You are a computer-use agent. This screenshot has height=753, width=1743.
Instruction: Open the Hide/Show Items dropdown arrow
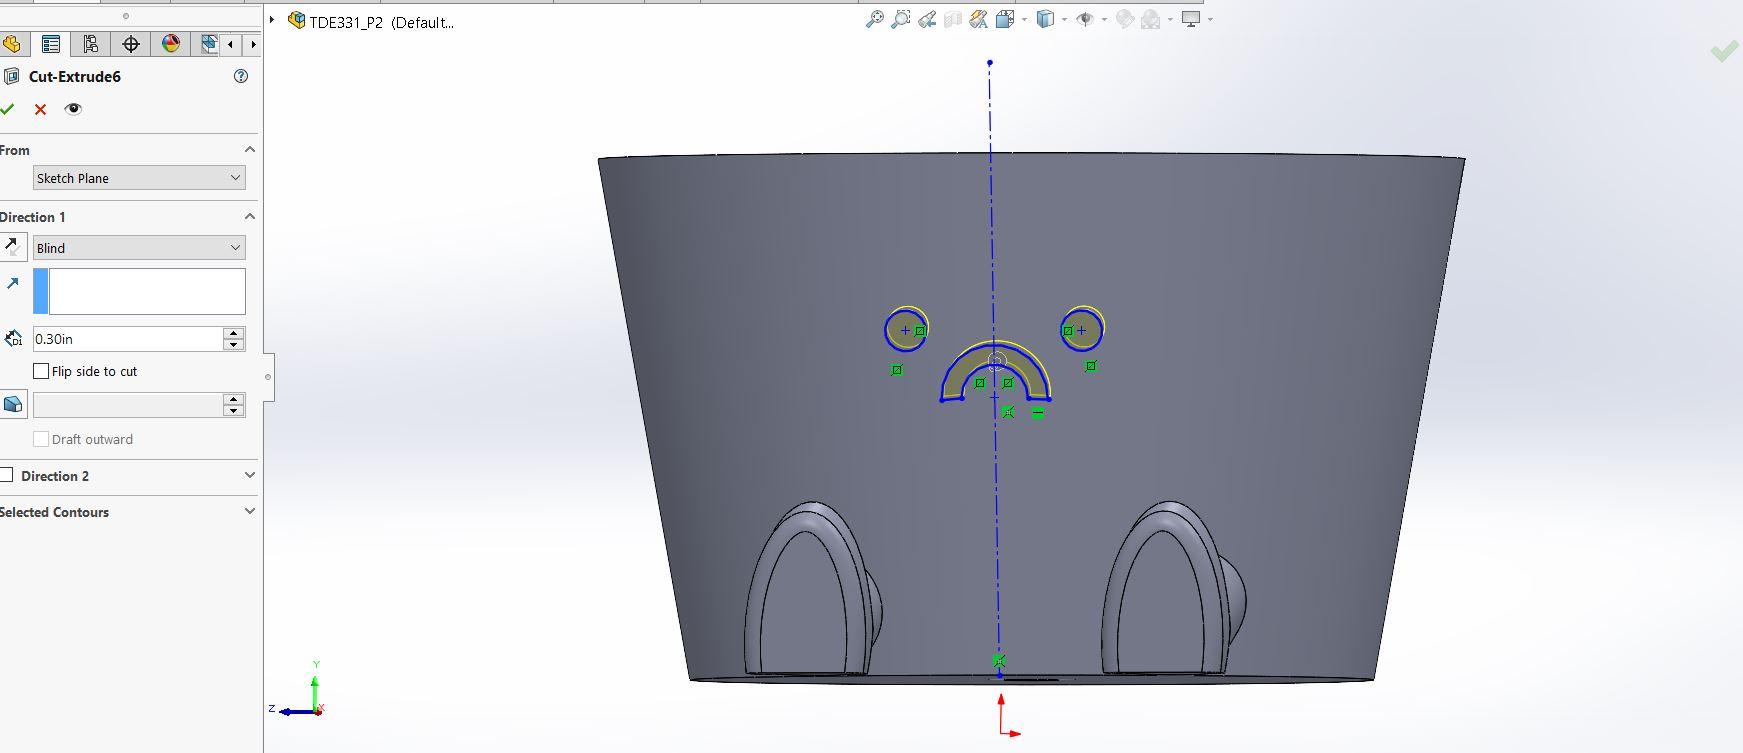click(x=1103, y=19)
